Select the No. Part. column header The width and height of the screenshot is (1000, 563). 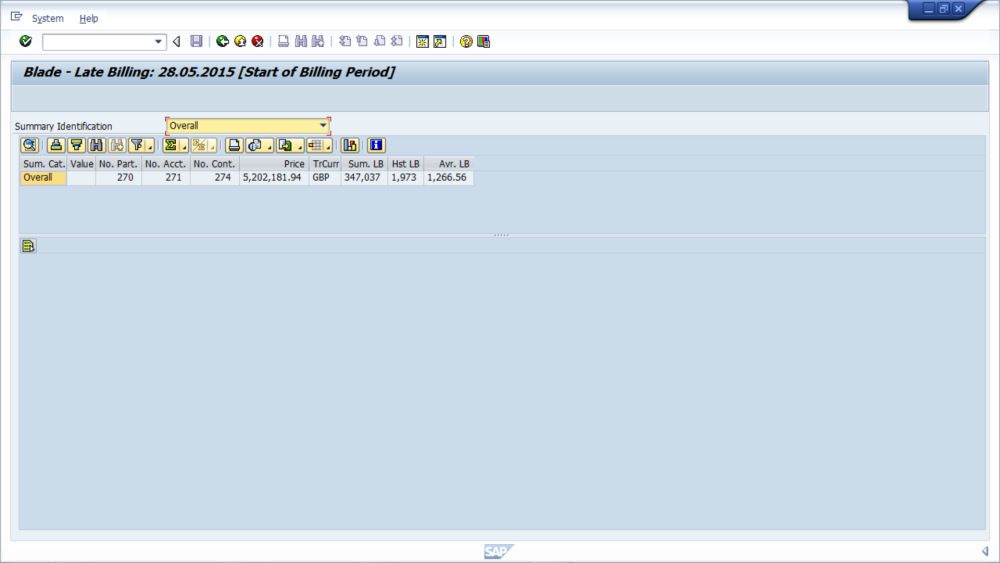tap(119, 164)
